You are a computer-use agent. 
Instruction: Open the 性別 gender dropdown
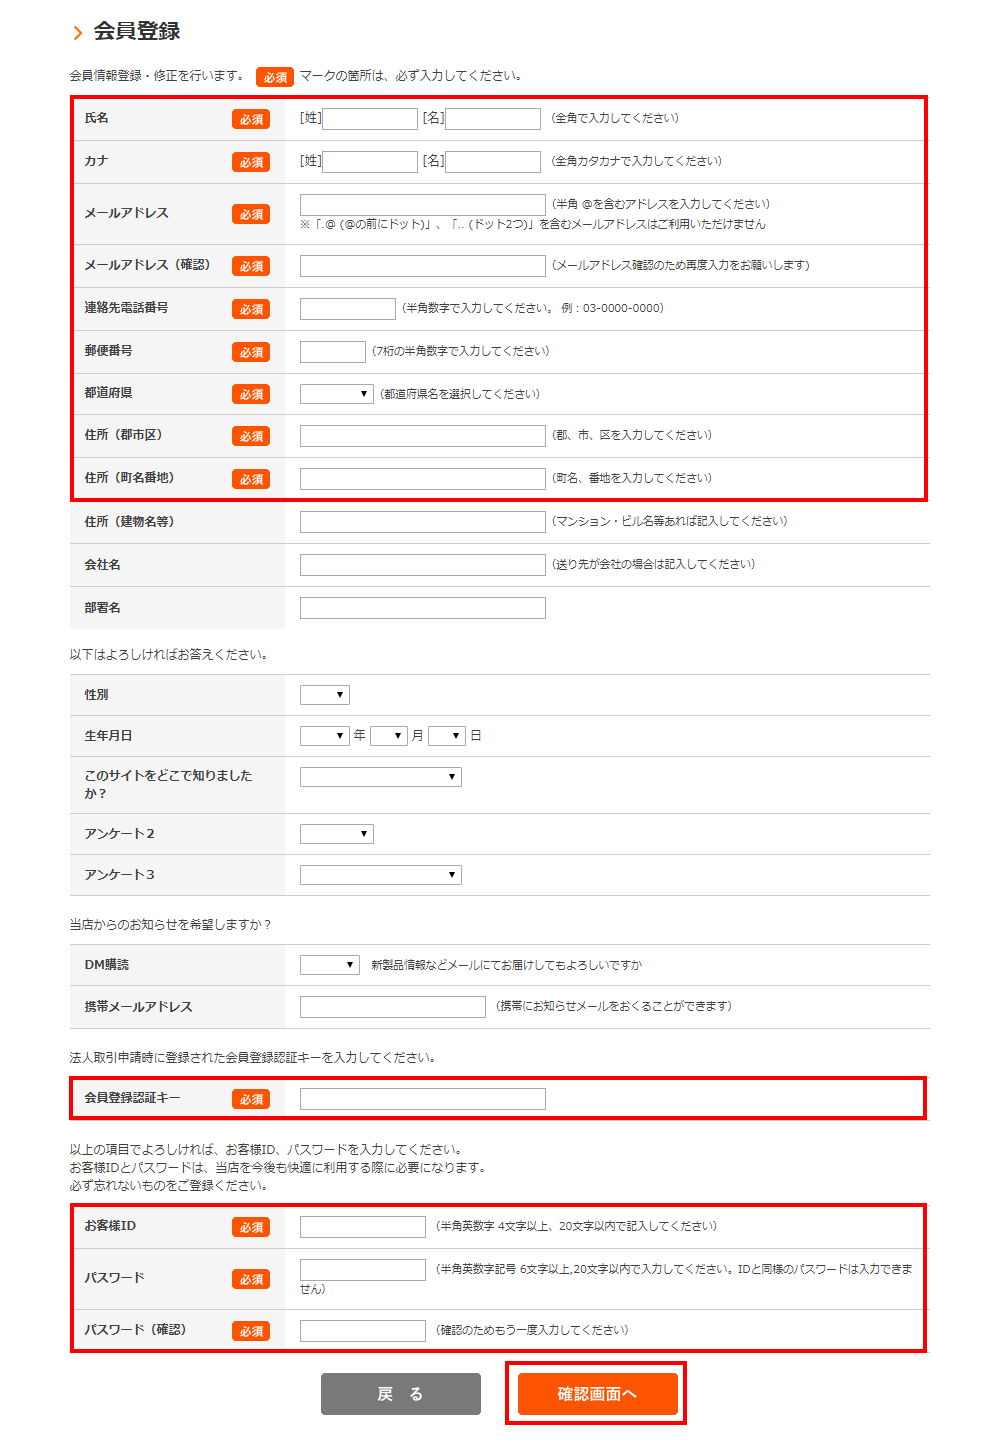[x=324, y=695]
